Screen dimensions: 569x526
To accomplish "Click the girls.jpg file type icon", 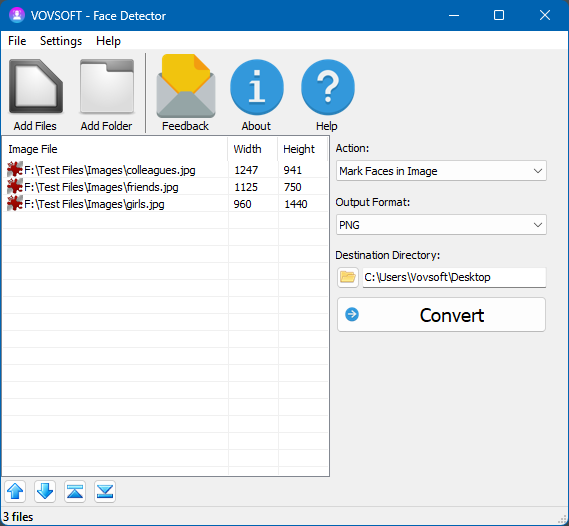I will click(x=15, y=204).
